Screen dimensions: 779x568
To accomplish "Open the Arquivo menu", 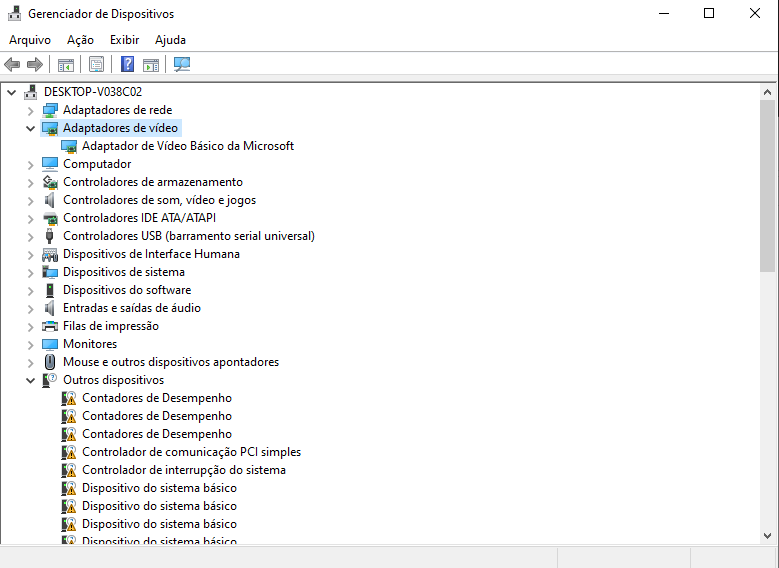I will pos(30,40).
